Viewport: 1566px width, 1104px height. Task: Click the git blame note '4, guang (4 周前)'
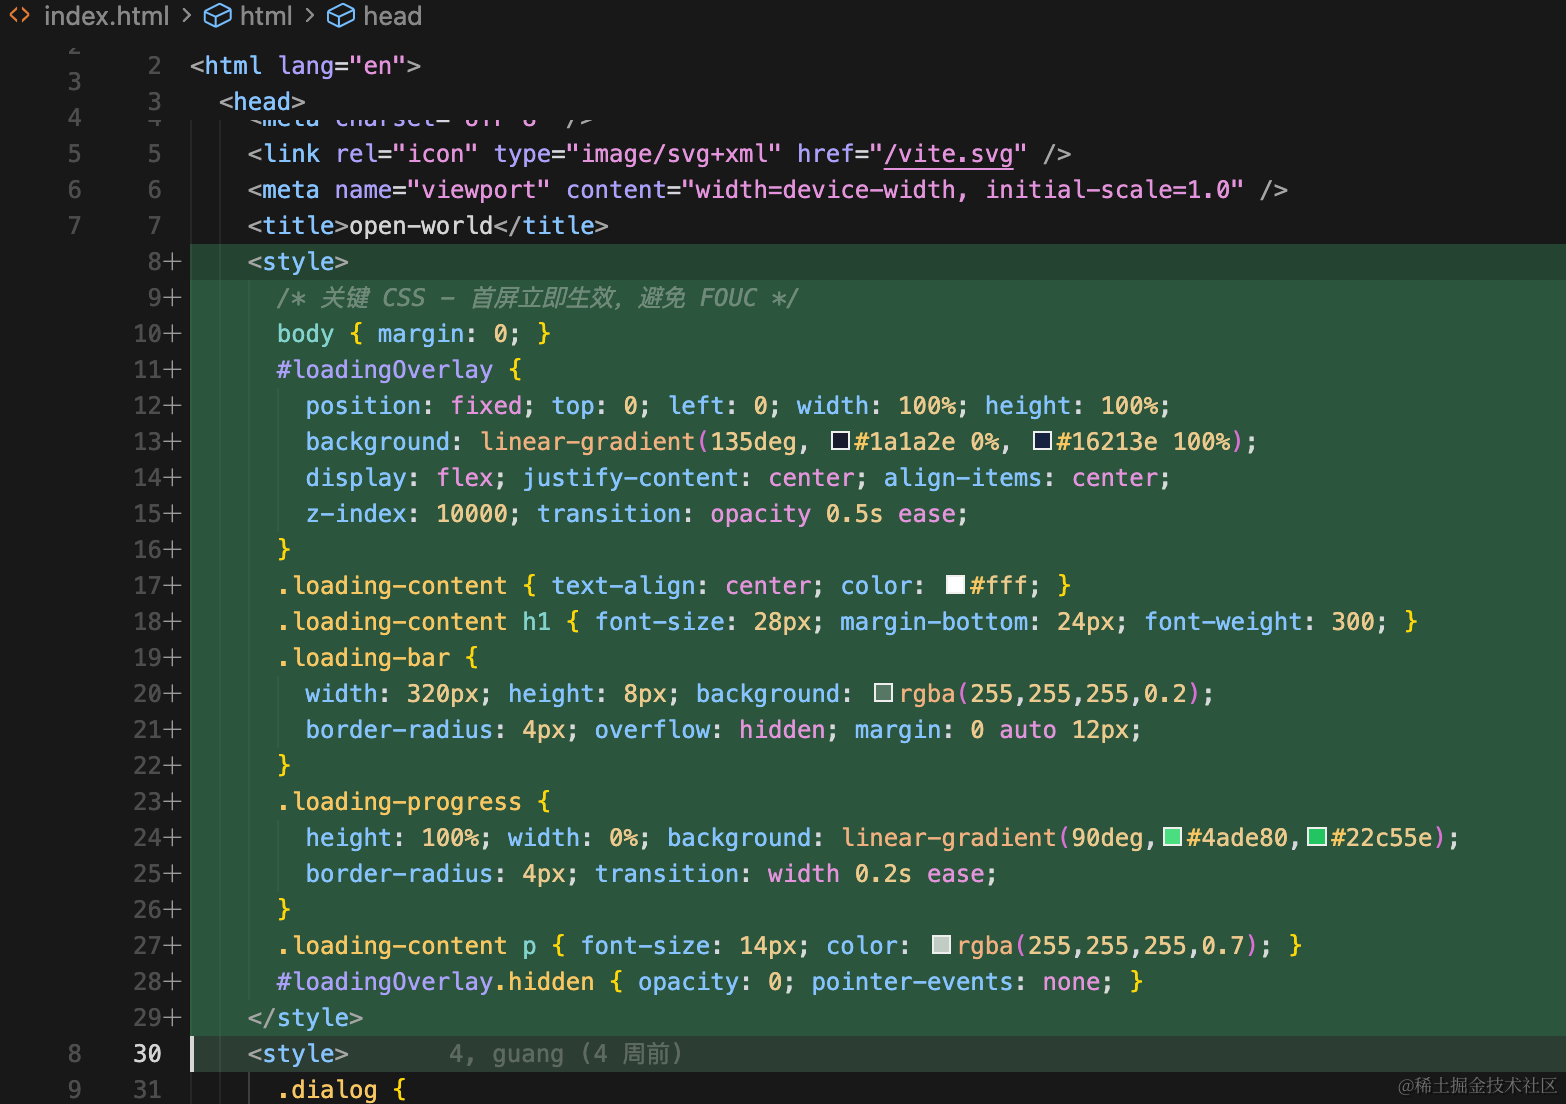click(566, 1054)
